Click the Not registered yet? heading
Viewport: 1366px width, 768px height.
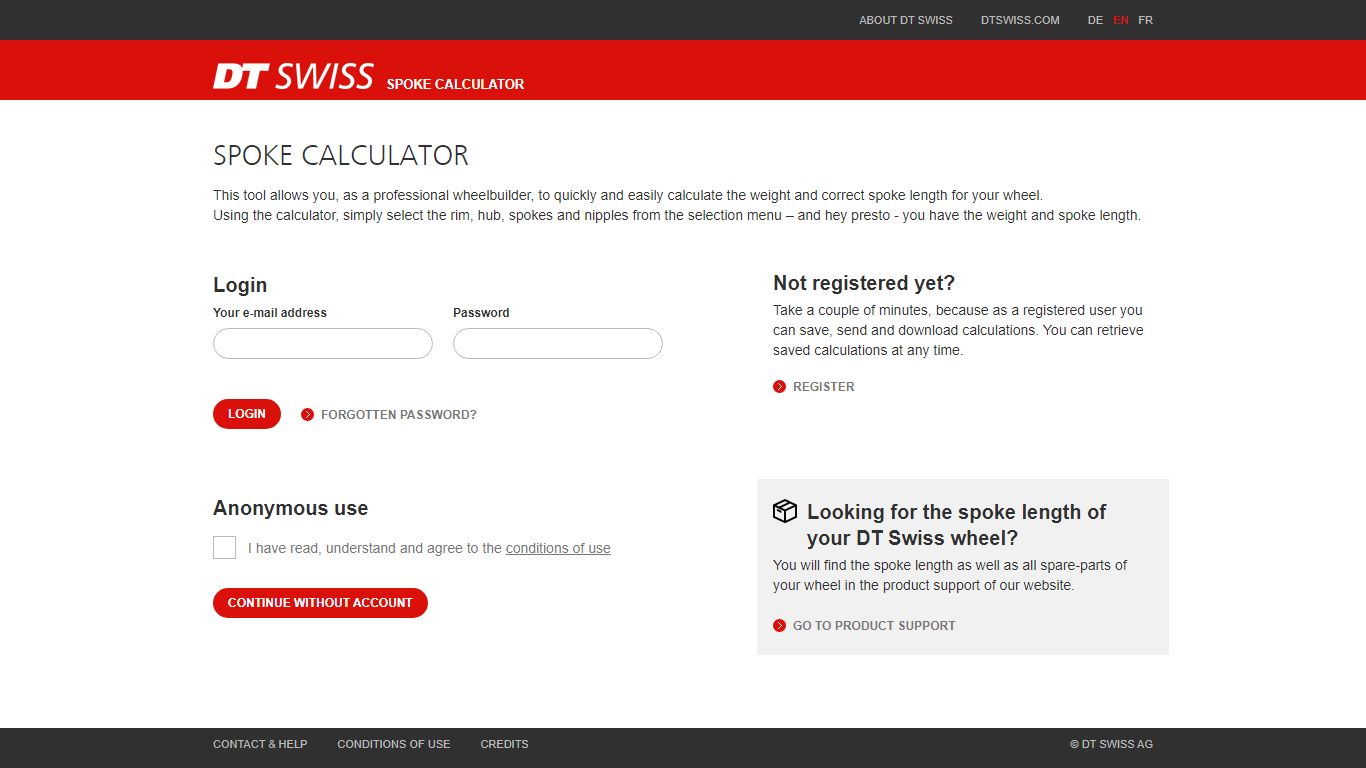point(864,283)
